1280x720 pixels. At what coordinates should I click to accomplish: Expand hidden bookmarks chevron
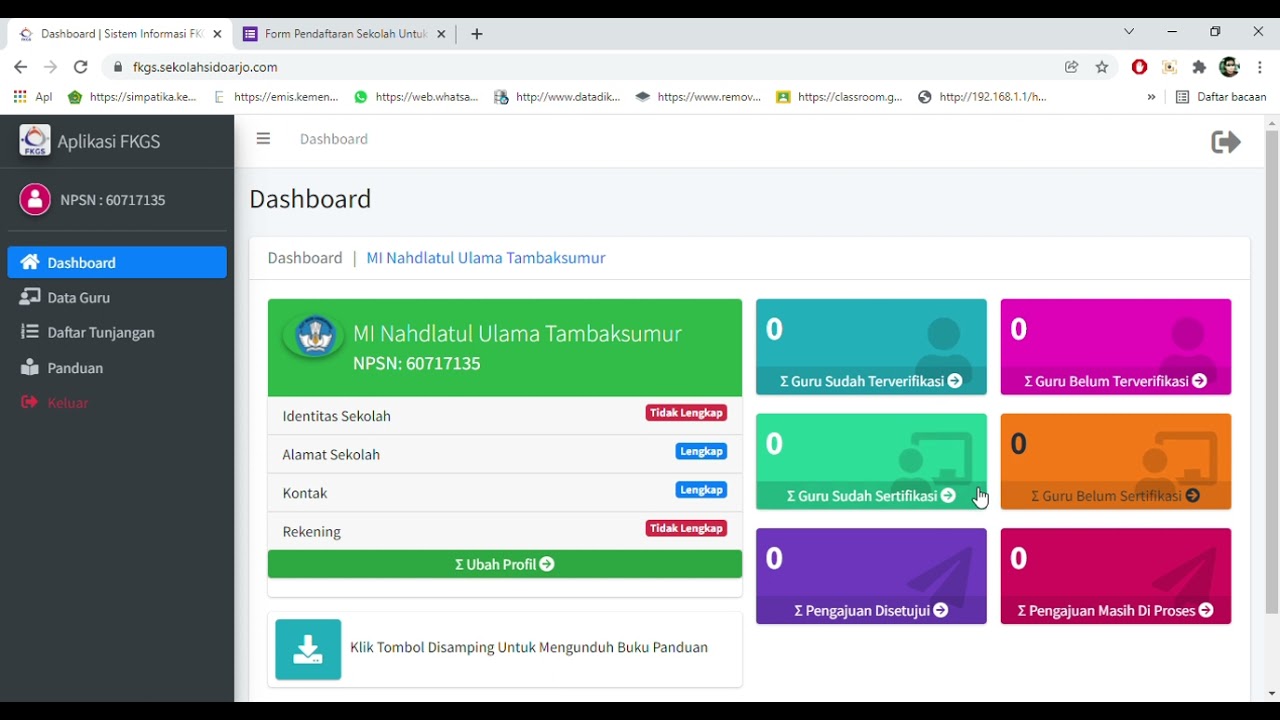click(x=1151, y=97)
